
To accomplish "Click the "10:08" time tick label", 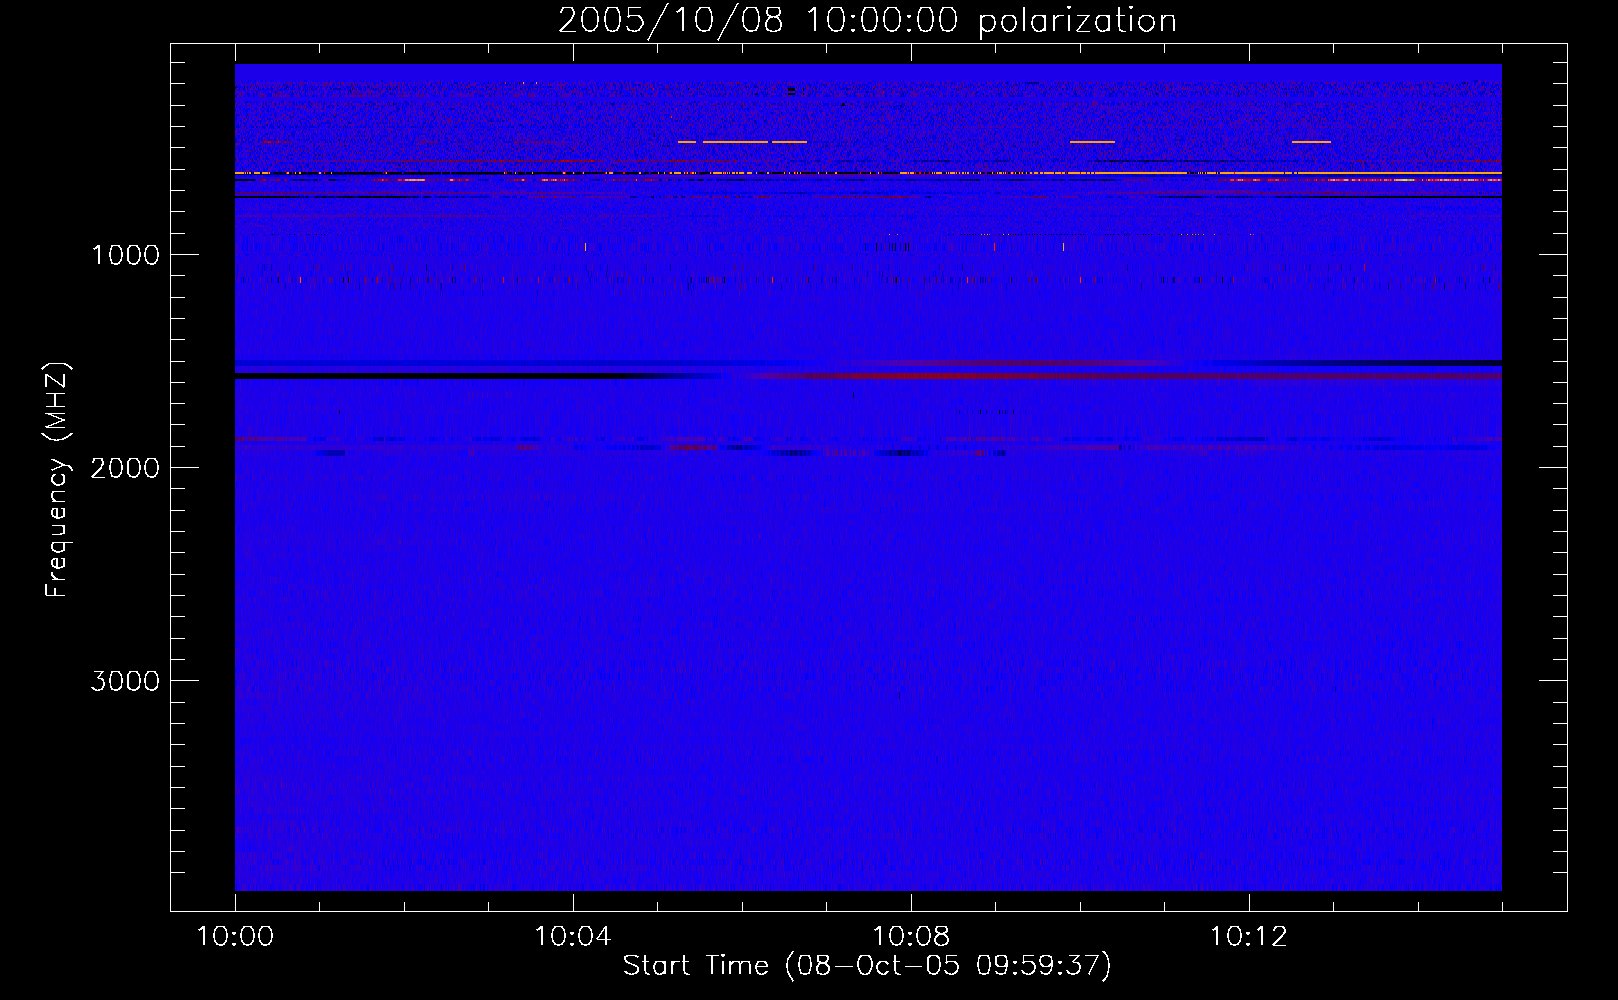I will point(911,937).
